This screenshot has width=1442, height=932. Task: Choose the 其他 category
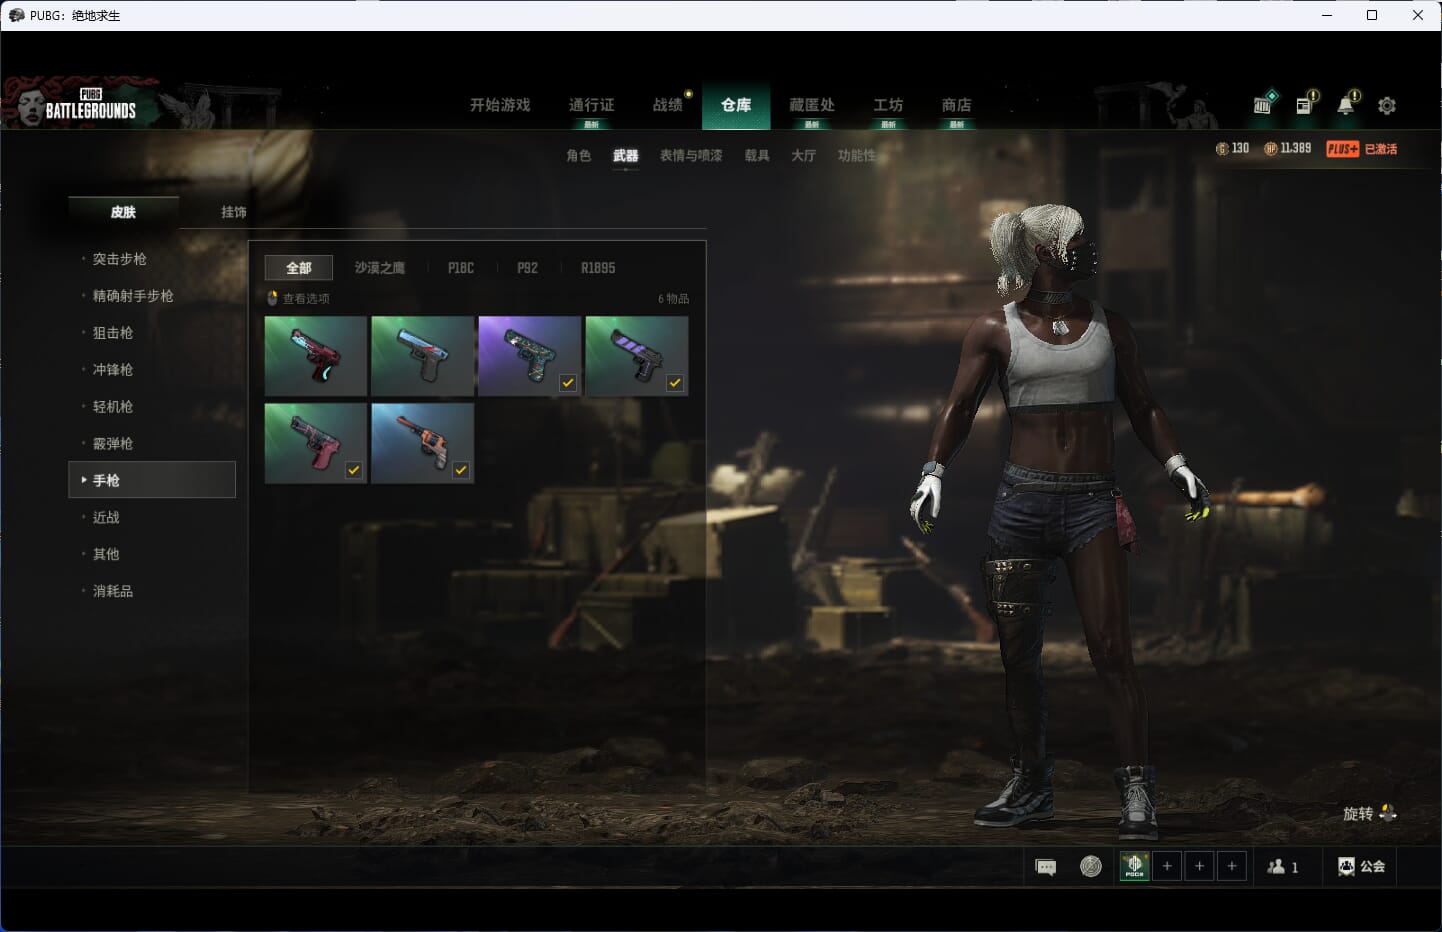[x=106, y=554]
